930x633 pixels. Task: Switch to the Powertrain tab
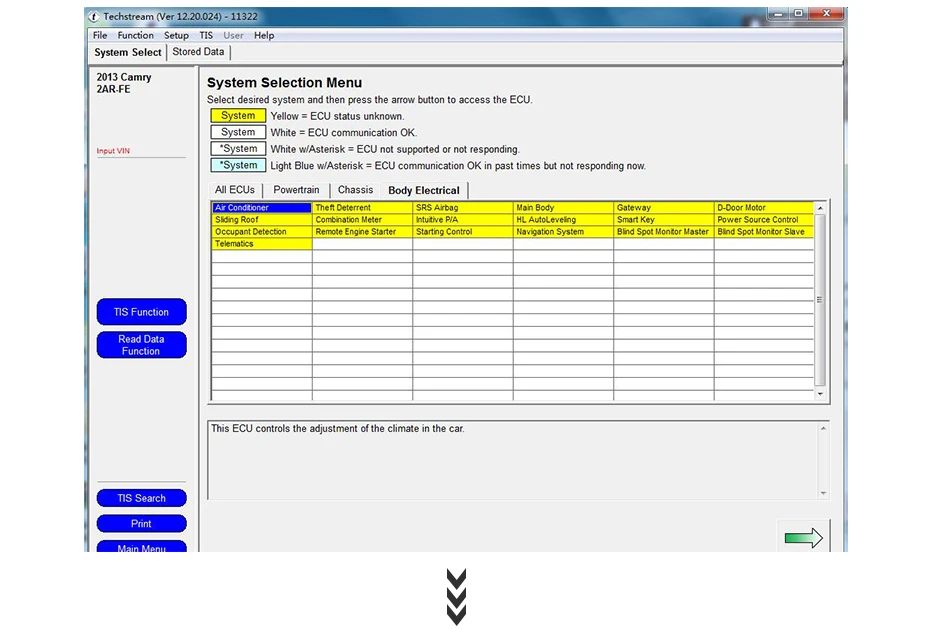[296, 190]
